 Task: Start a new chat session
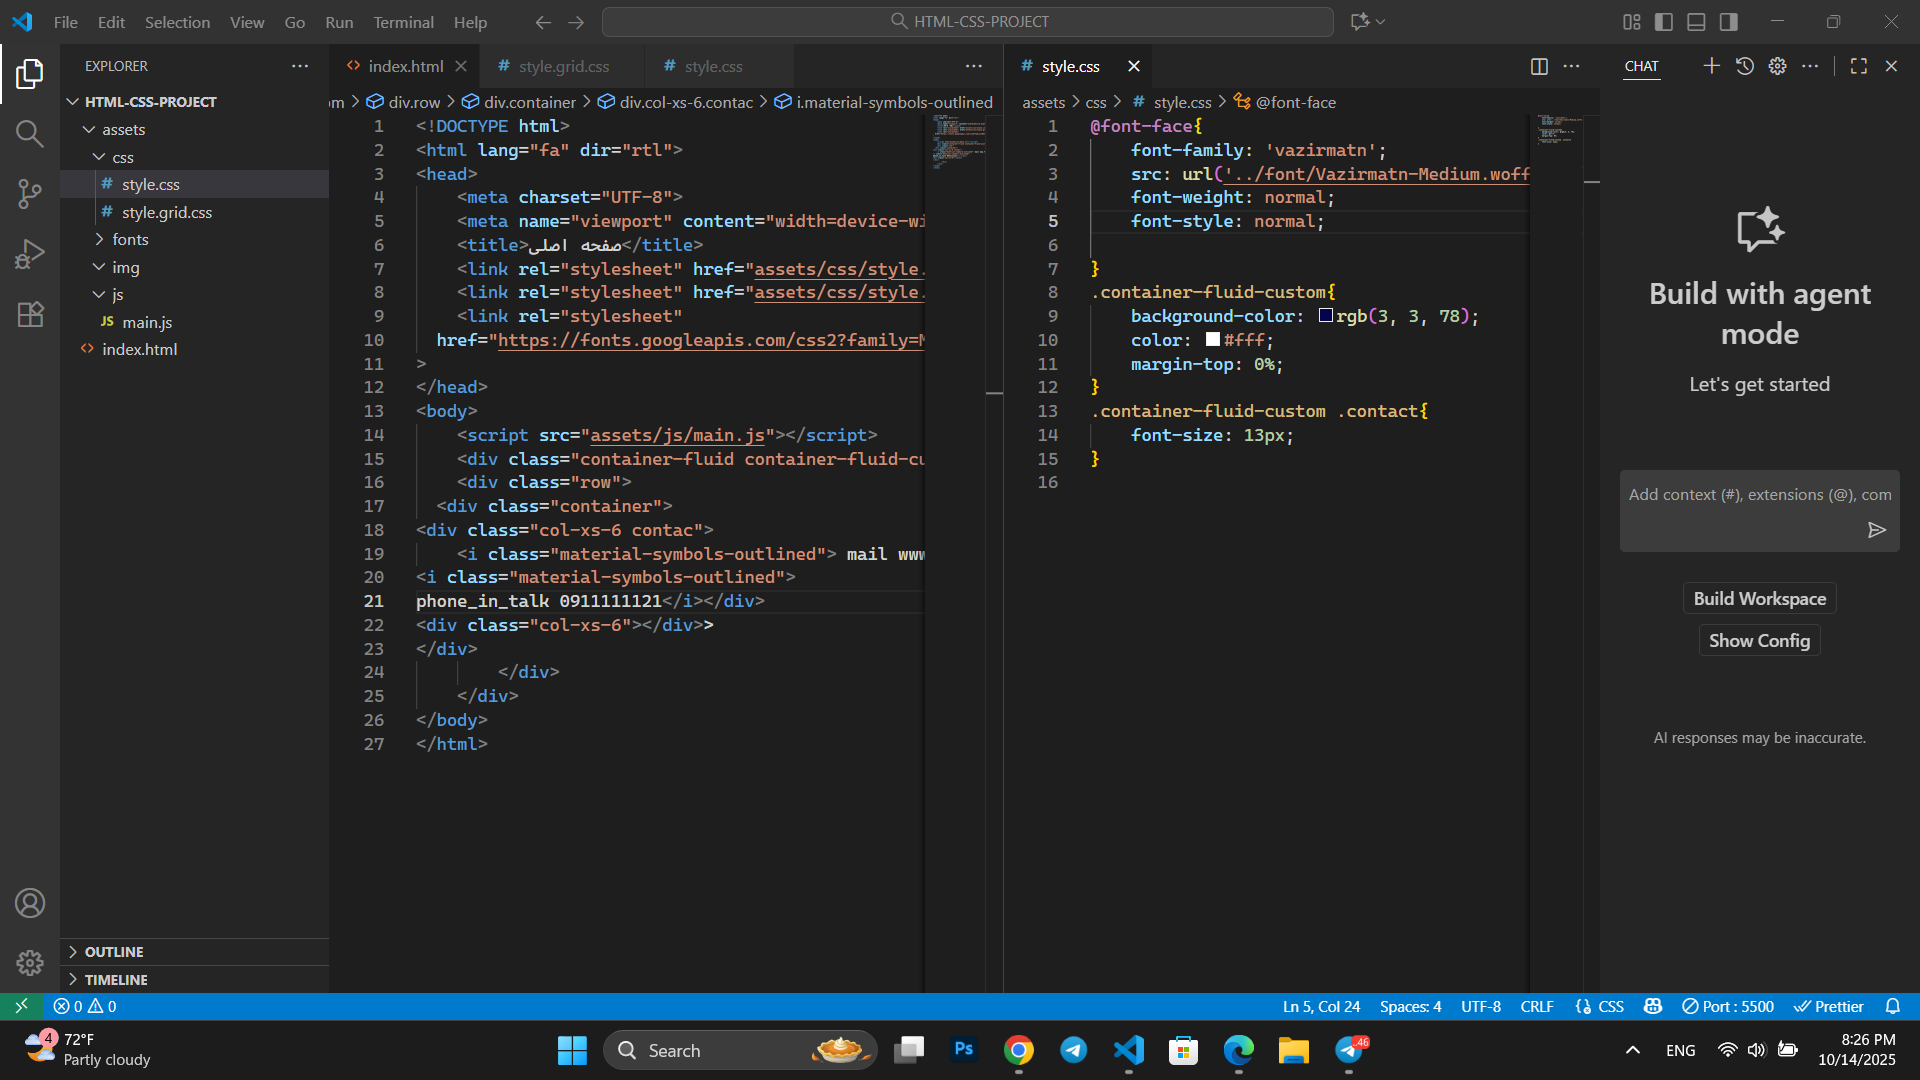pos(1711,65)
